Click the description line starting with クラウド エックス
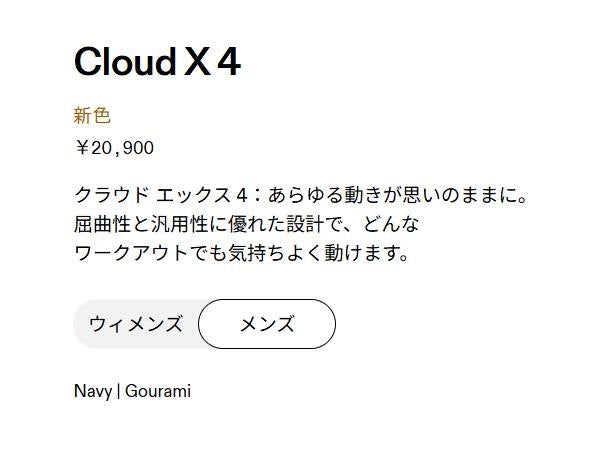 [x=300, y=194]
